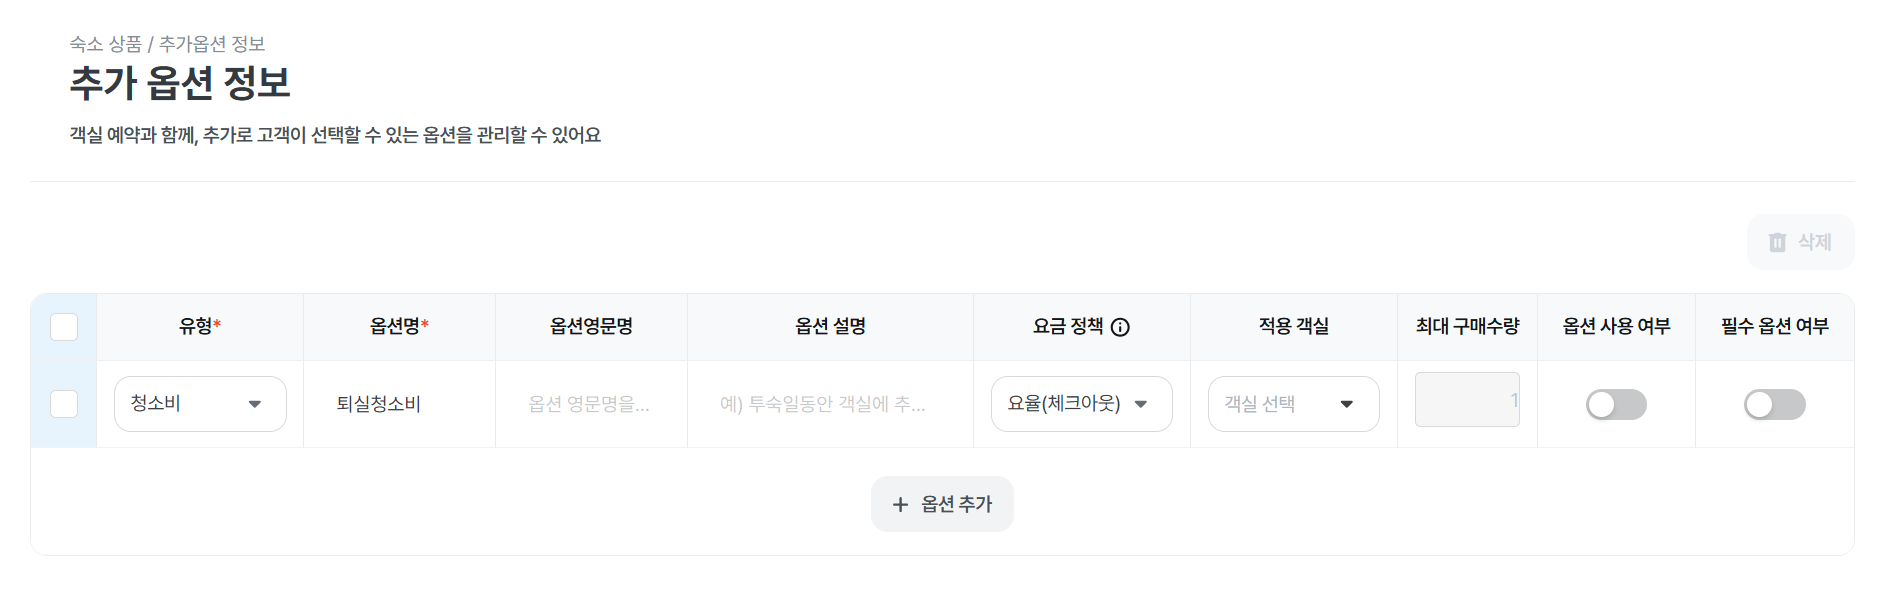
Task: Enable the 옵션 사용 여부 toggle
Action: click(x=1616, y=404)
